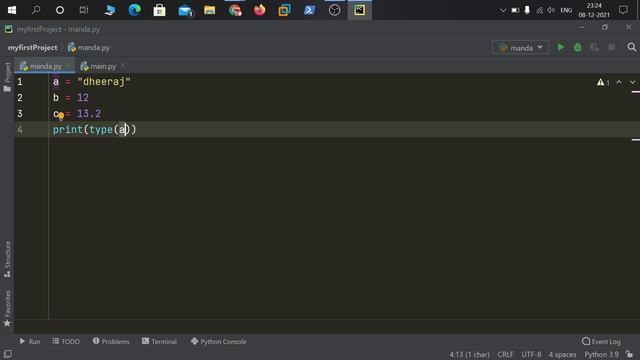Viewport: 640px width, 360px height.
Task: Place cursor on the value 12 on line 2
Action: click(82, 98)
